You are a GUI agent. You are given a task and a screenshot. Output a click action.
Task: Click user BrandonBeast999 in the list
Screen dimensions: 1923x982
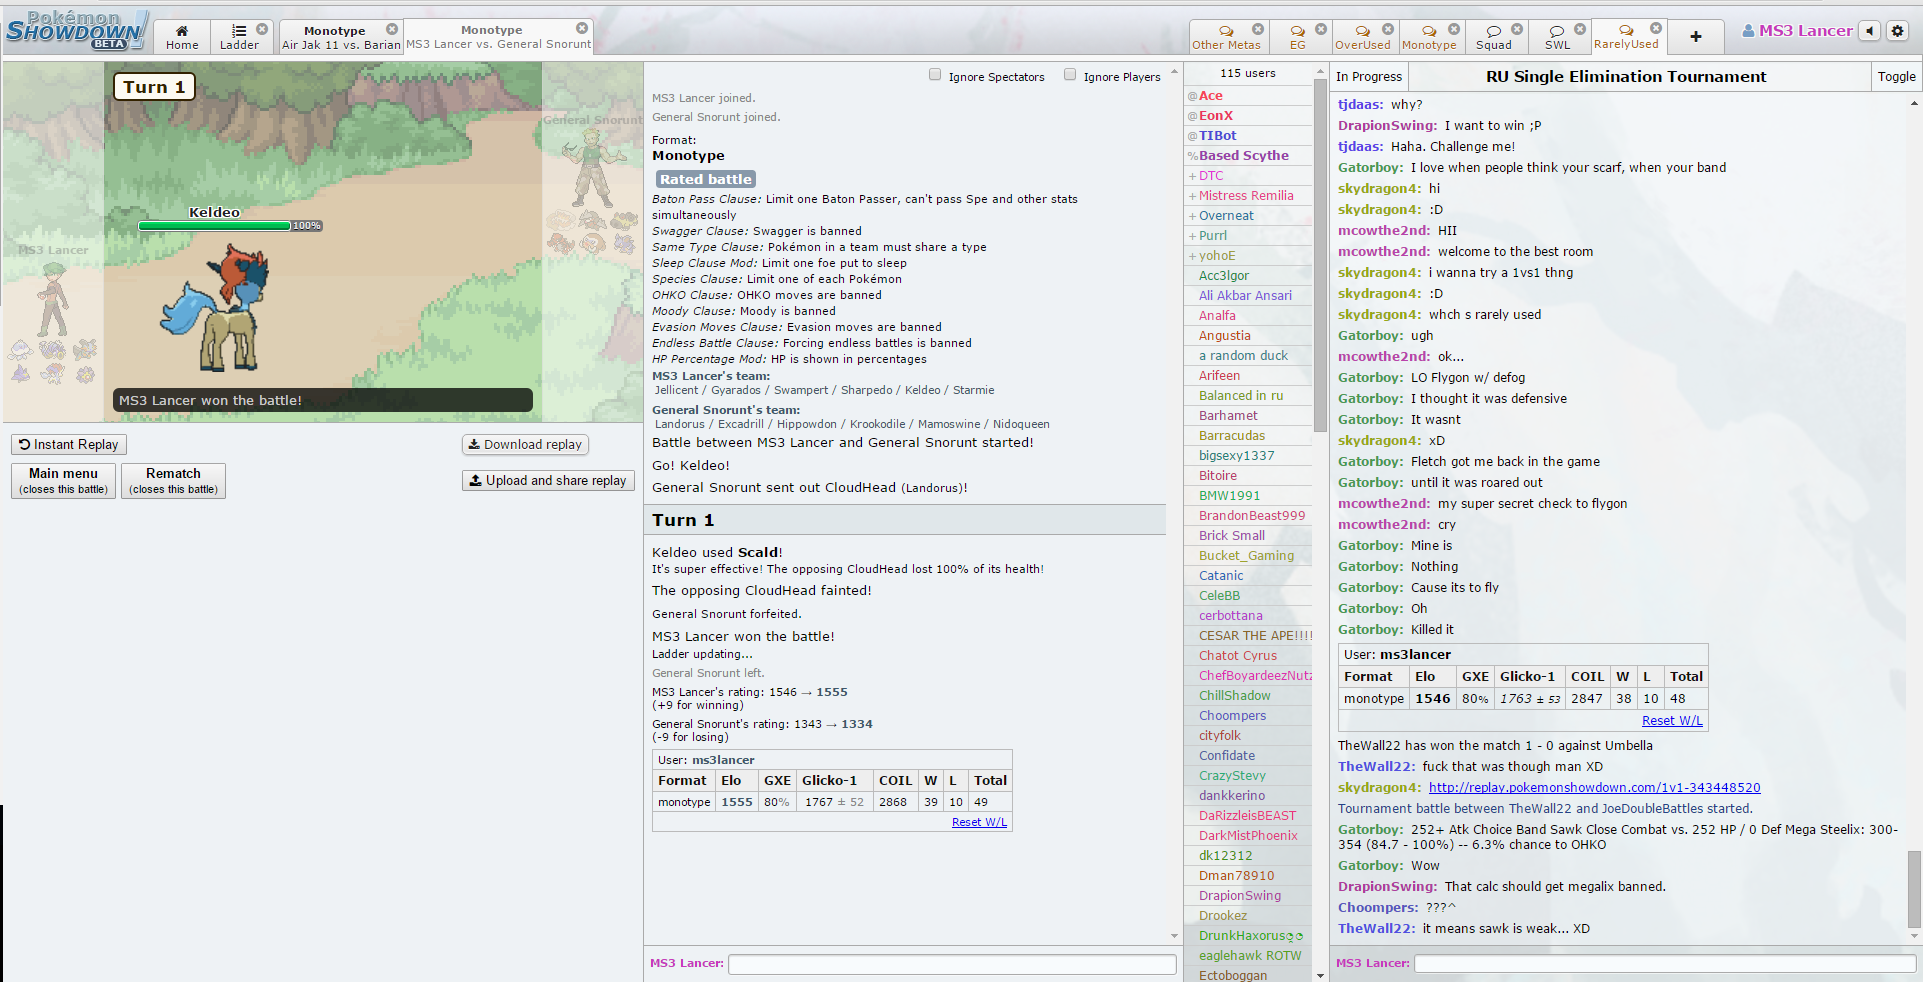point(1252,516)
